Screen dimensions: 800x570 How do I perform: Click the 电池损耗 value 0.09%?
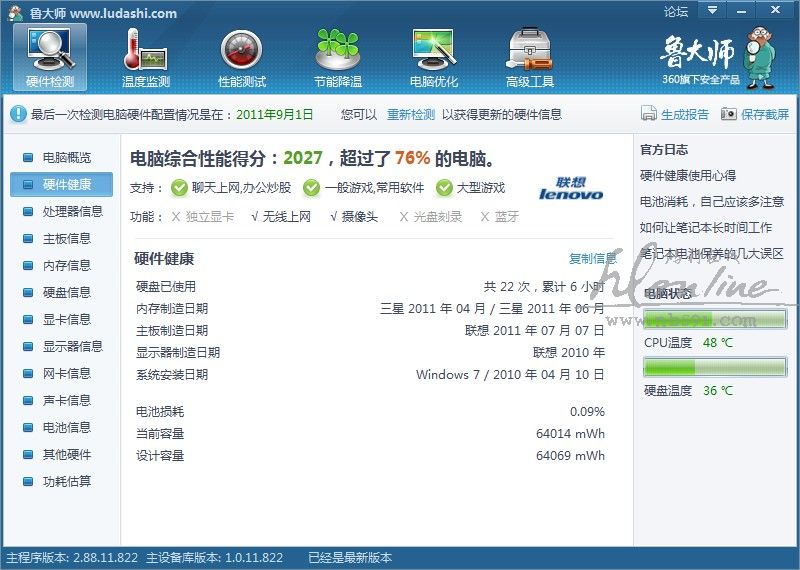pyautogui.click(x=587, y=411)
